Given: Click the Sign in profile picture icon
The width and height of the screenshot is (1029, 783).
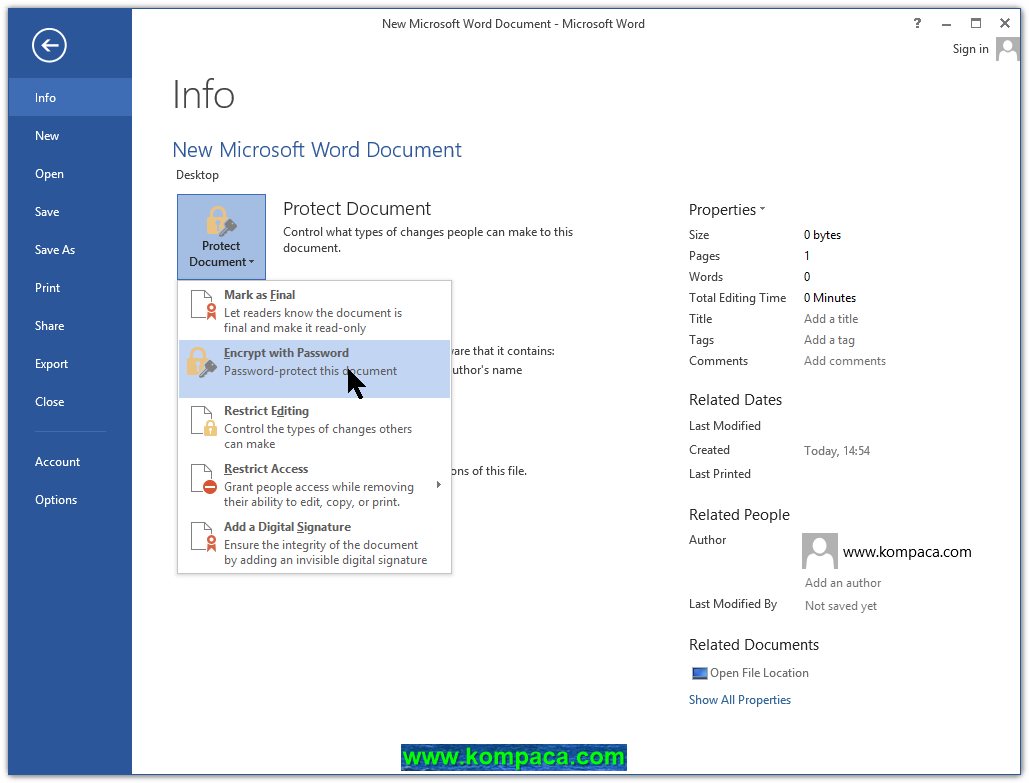Looking at the screenshot, I should tap(1007, 49).
